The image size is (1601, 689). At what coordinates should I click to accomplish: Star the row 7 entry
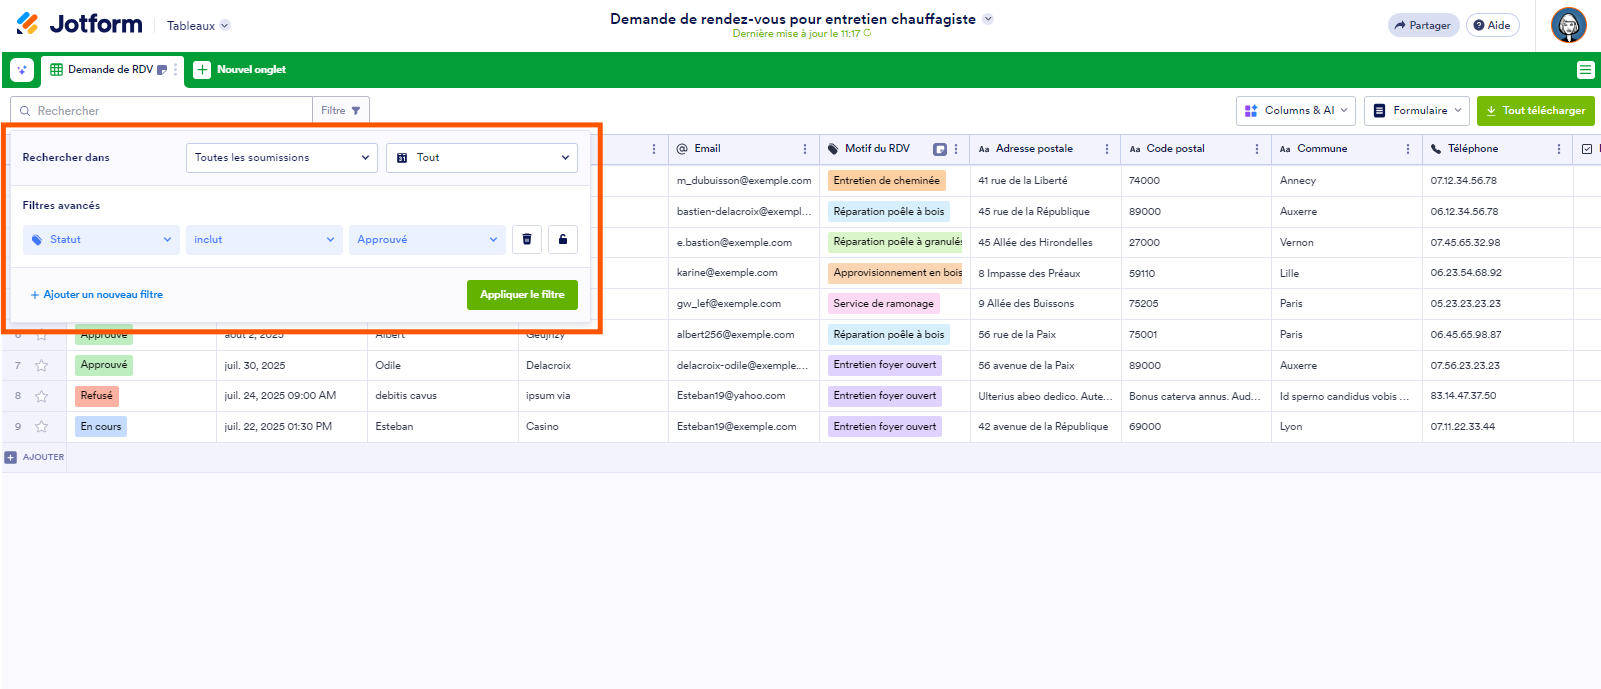pos(42,366)
